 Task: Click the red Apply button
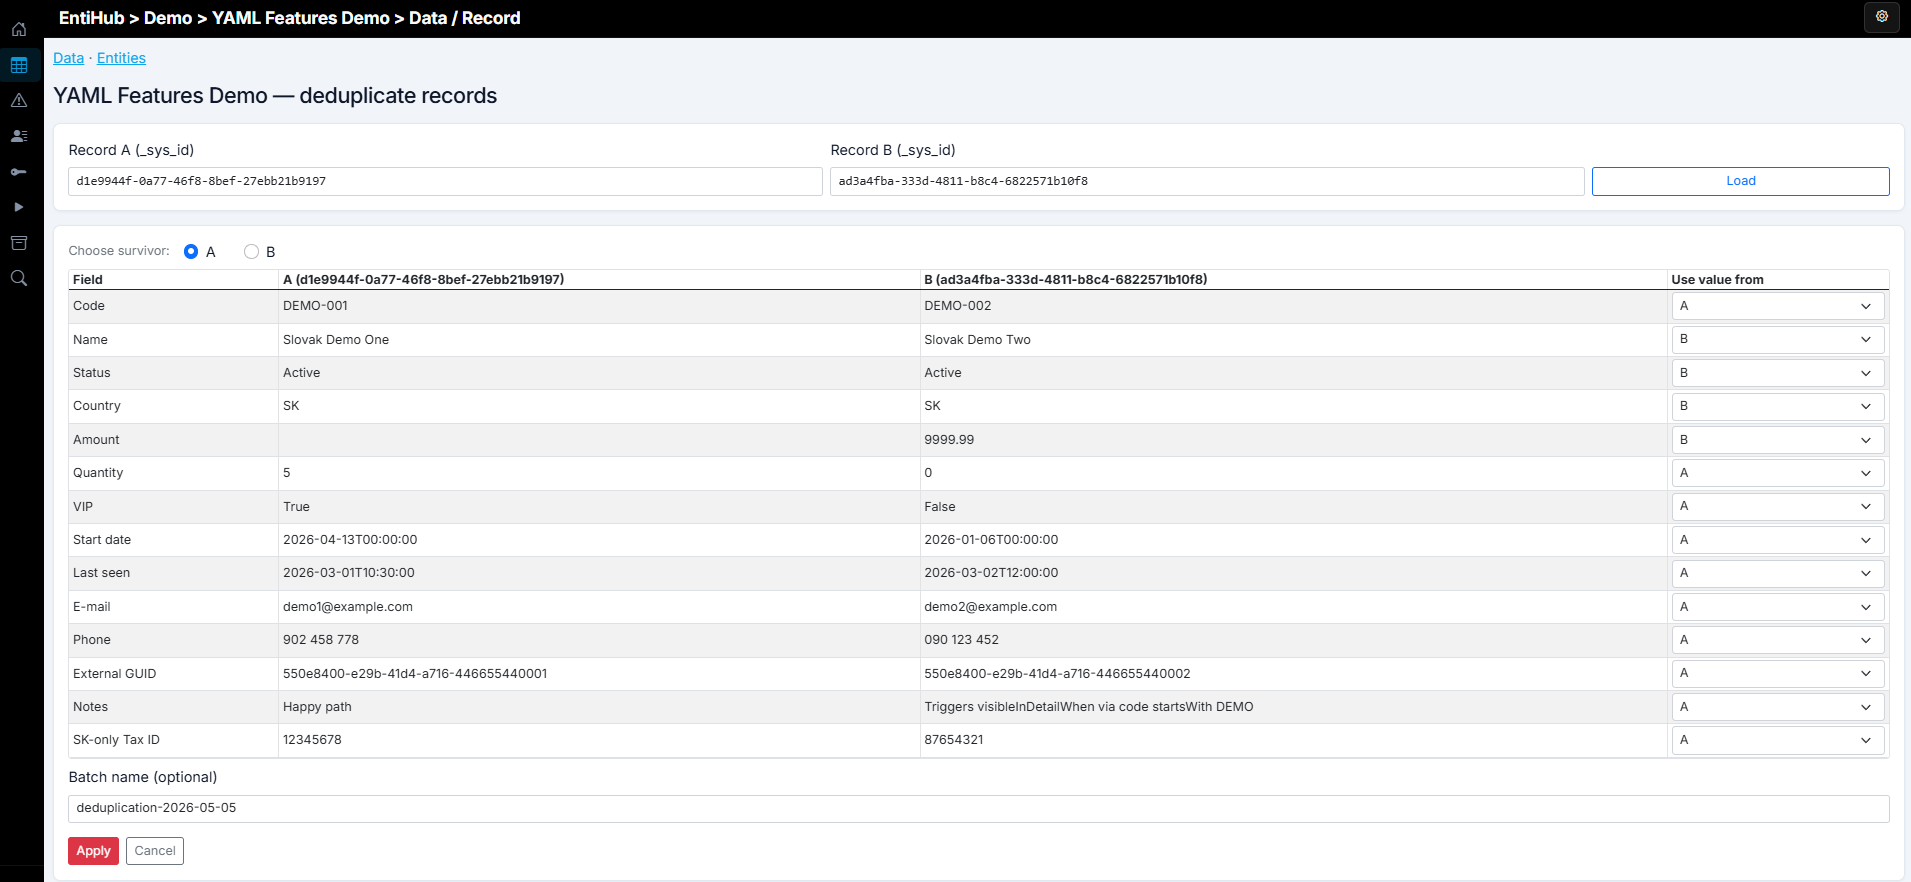tap(93, 851)
